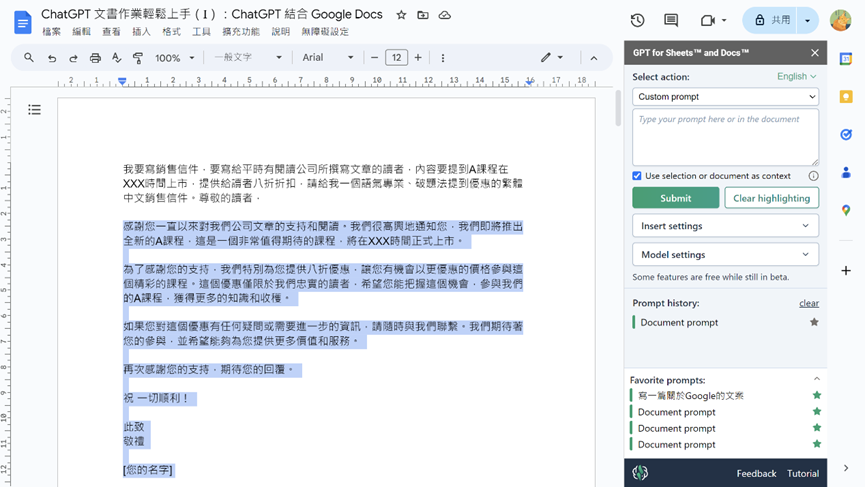
Task: Open Google Keep side panel
Action: pyautogui.click(x=846, y=97)
